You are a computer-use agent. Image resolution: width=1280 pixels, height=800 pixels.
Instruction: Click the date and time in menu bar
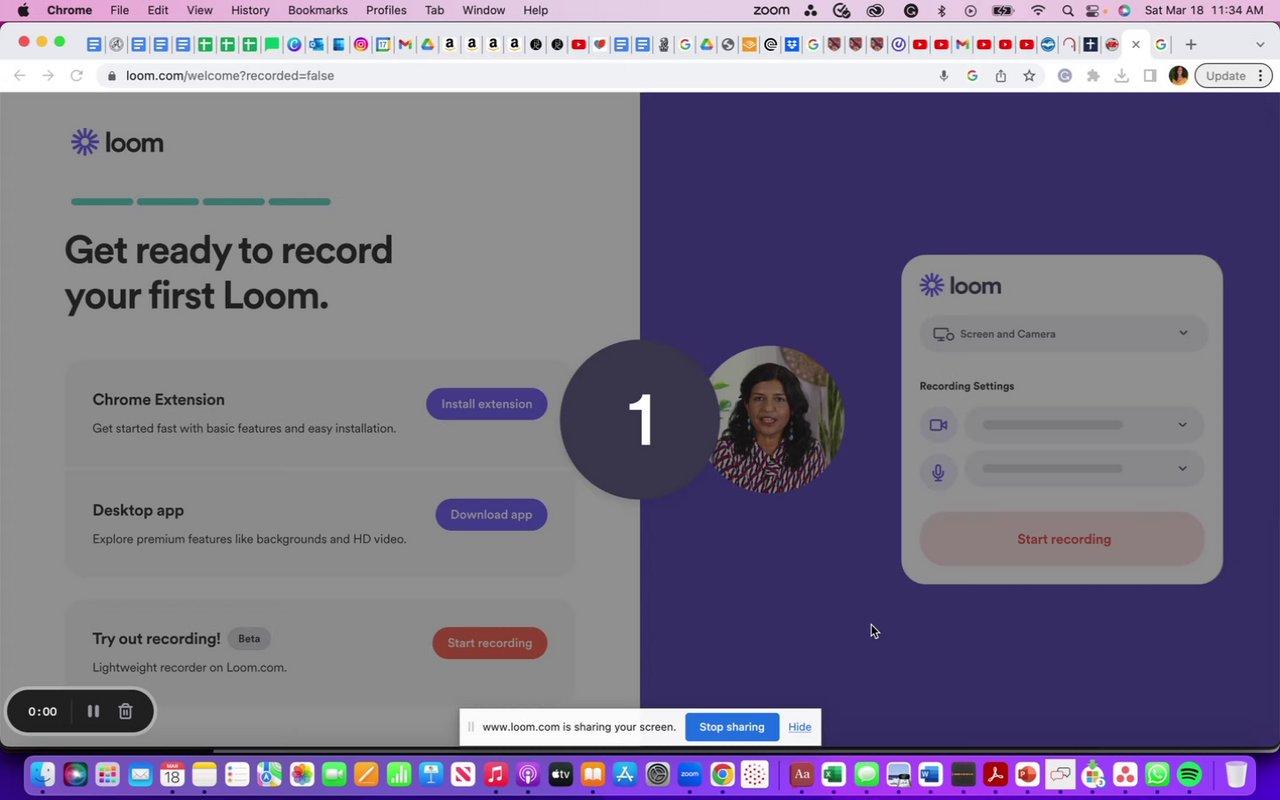1204,10
